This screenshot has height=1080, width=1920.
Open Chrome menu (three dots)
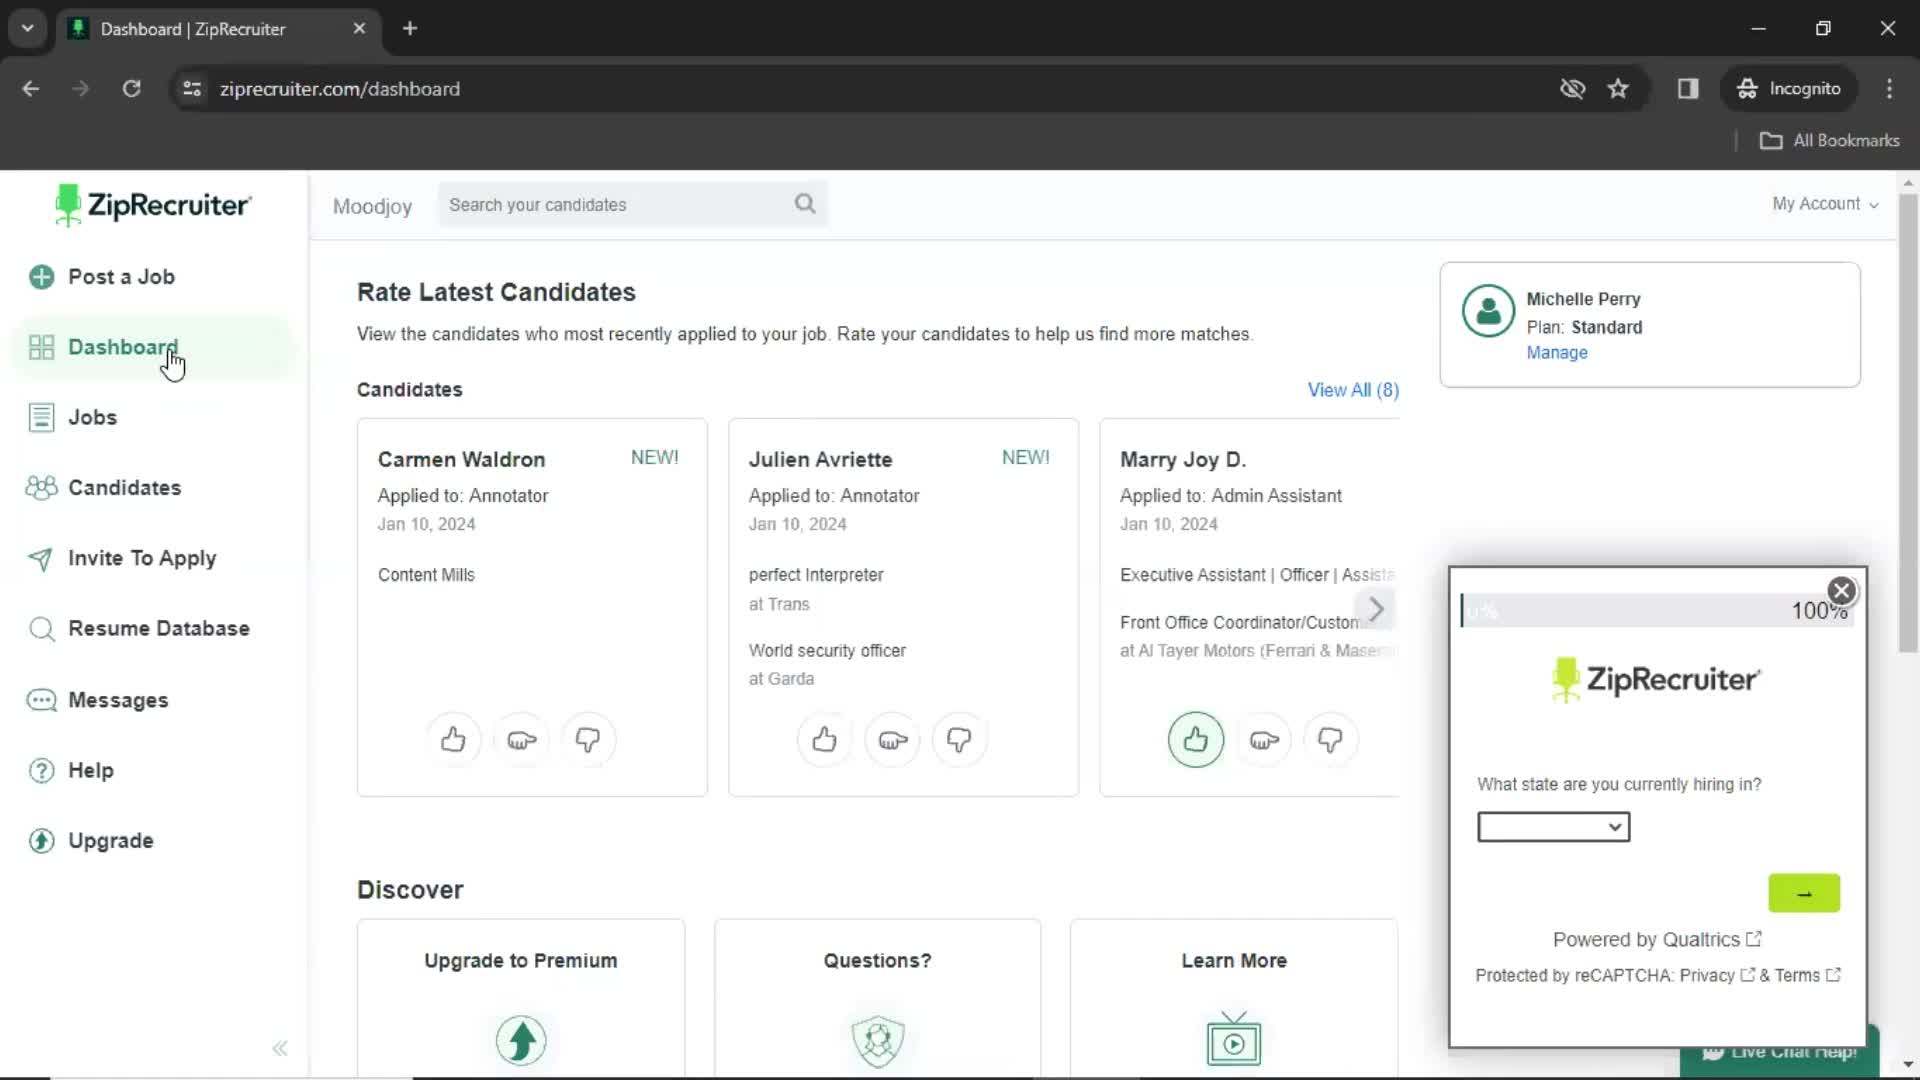[x=1889, y=89]
